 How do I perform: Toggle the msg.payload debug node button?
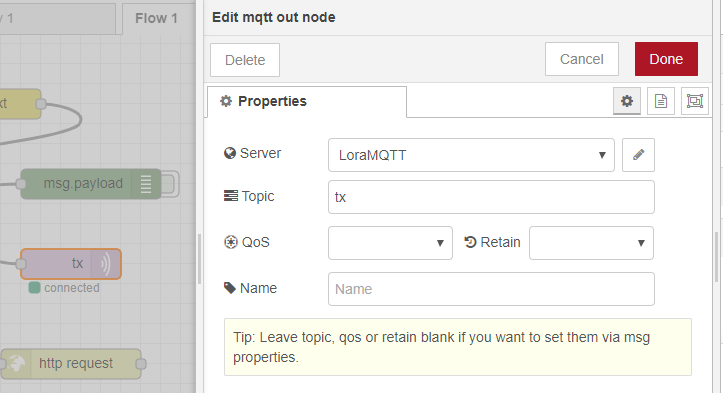coord(170,184)
